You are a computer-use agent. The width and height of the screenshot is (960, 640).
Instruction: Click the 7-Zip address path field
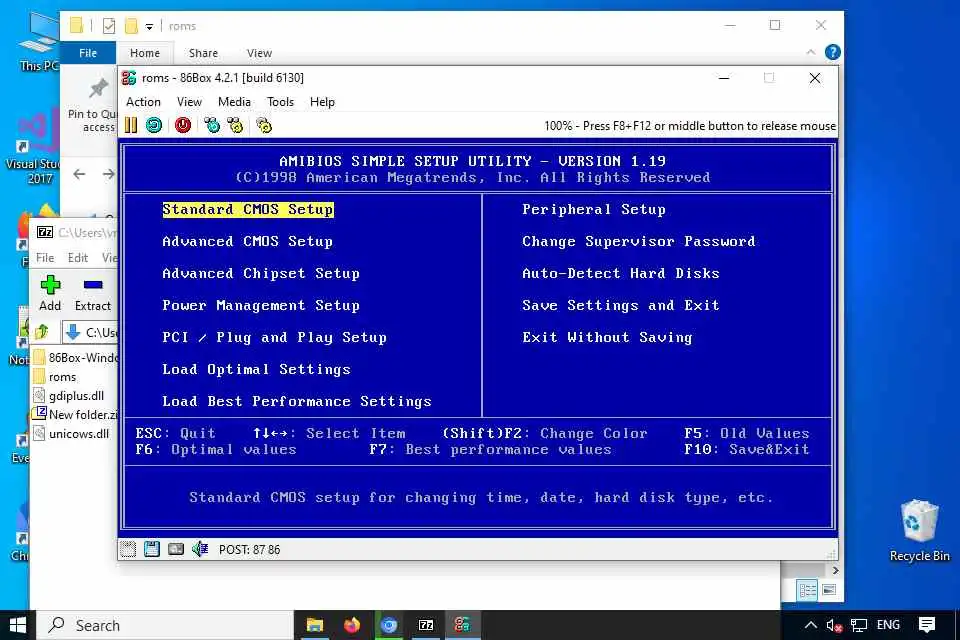(90, 333)
